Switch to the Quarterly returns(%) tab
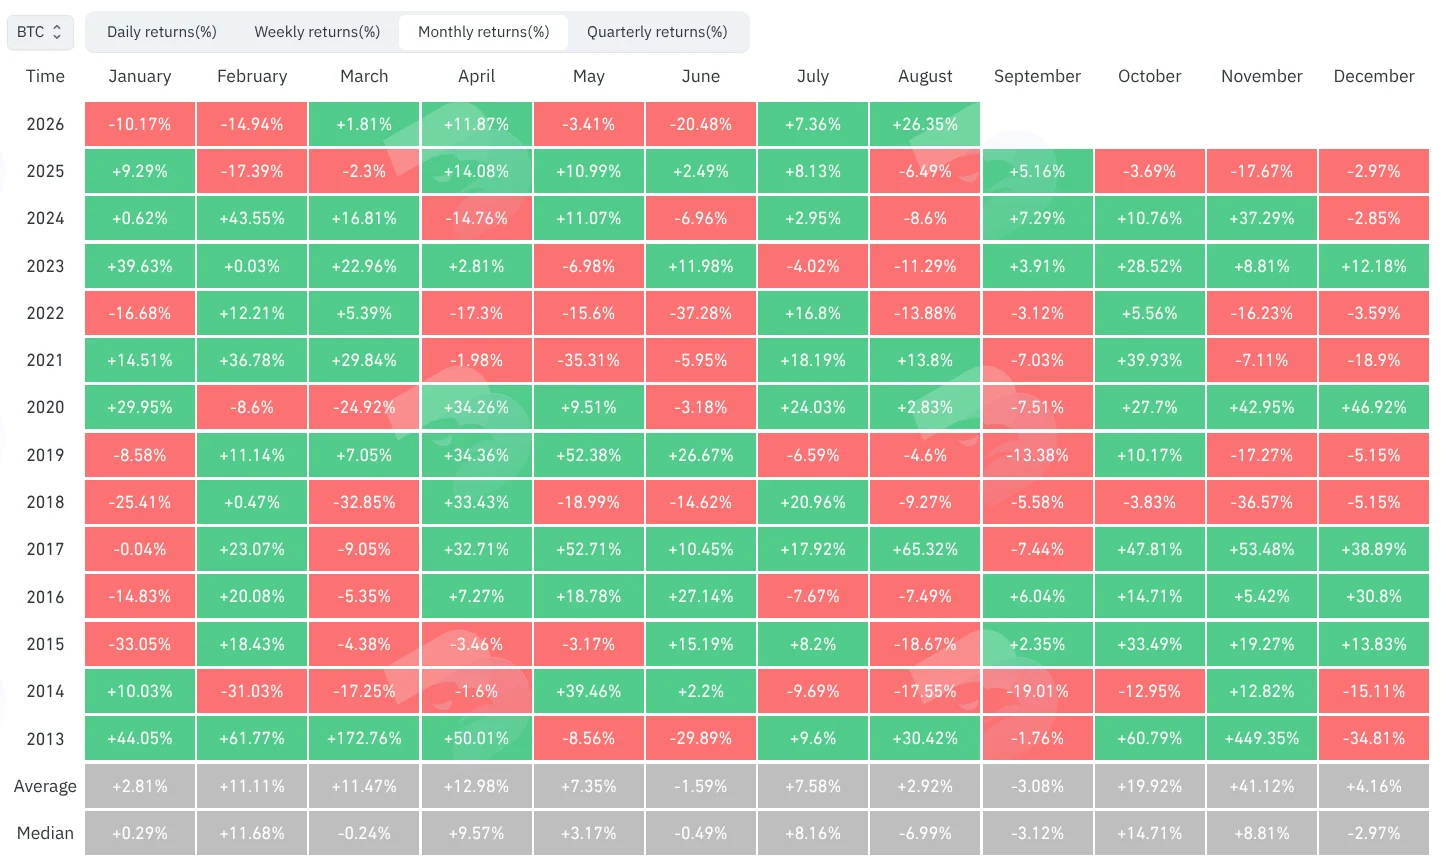 click(657, 32)
